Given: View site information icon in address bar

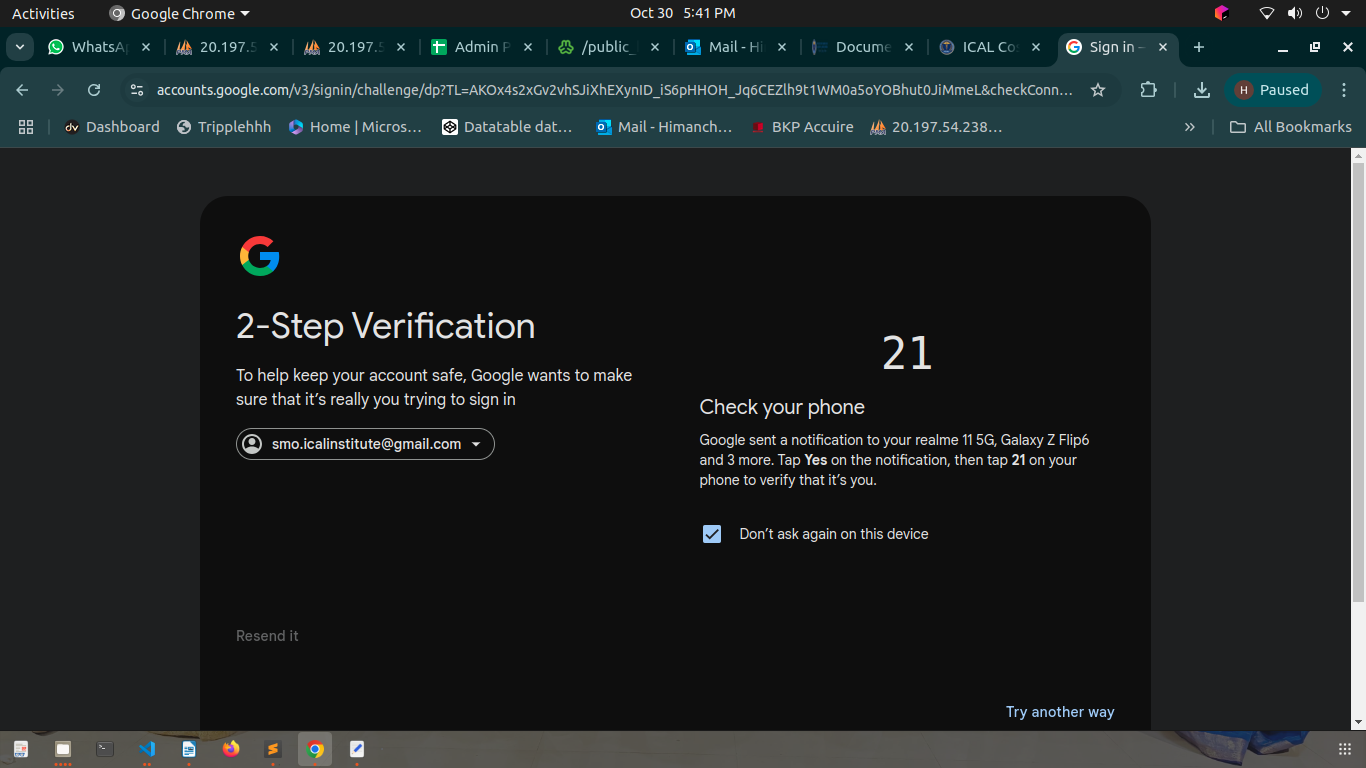Looking at the screenshot, I should tap(138, 90).
